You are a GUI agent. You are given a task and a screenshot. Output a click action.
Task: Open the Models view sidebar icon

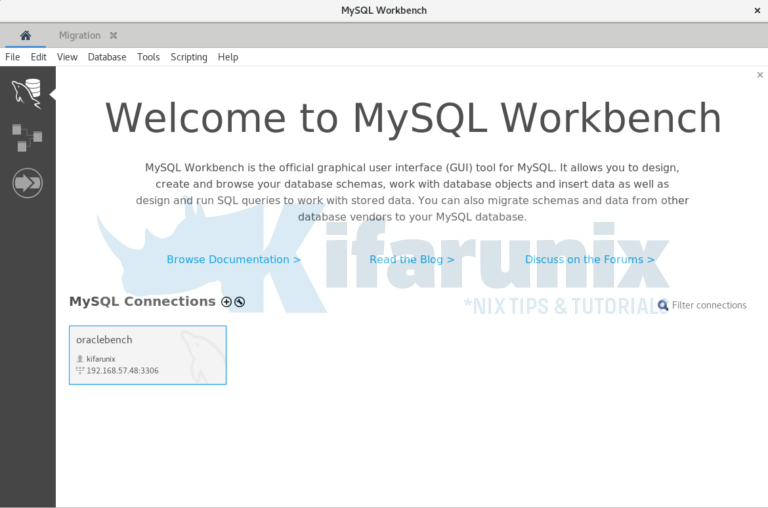coord(27,138)
